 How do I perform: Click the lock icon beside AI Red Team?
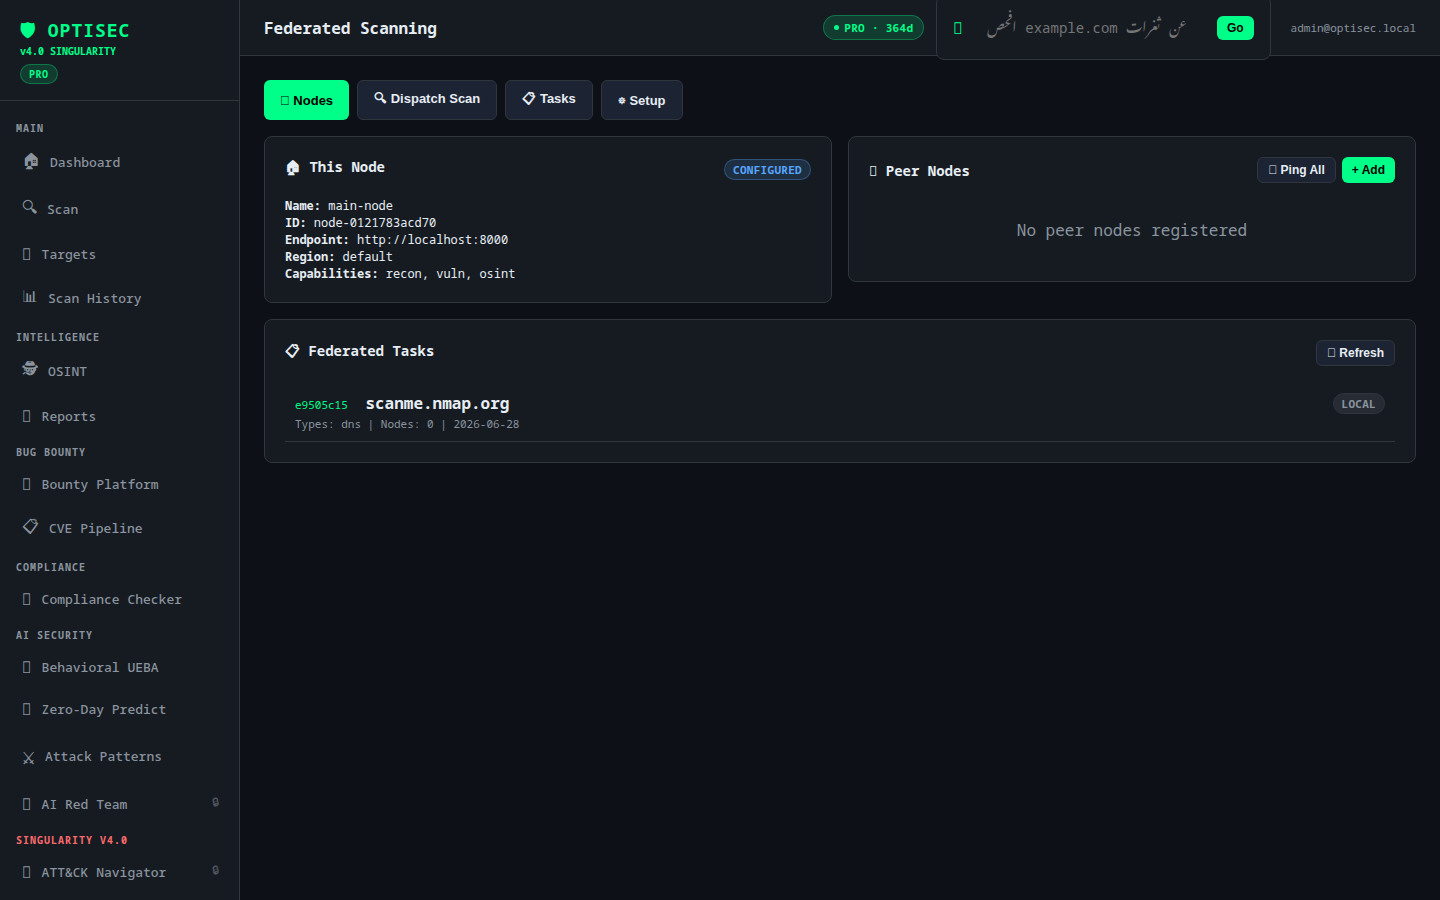(x=216, y=802)
